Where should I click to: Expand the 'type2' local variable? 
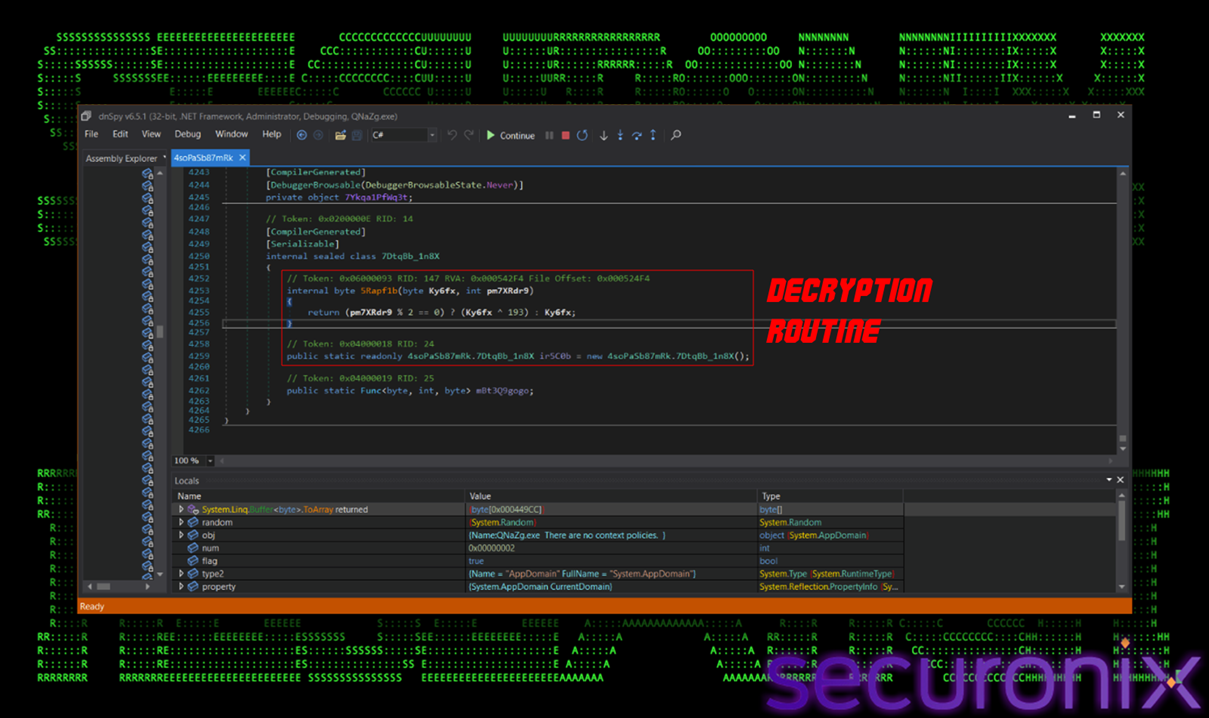tap(181, 574)
